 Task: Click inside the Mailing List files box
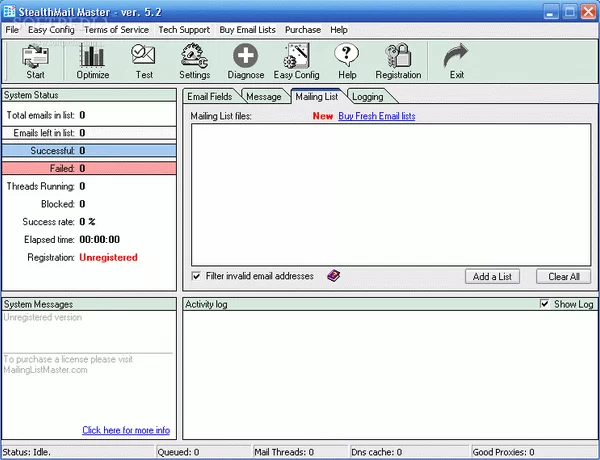point(391,194)
